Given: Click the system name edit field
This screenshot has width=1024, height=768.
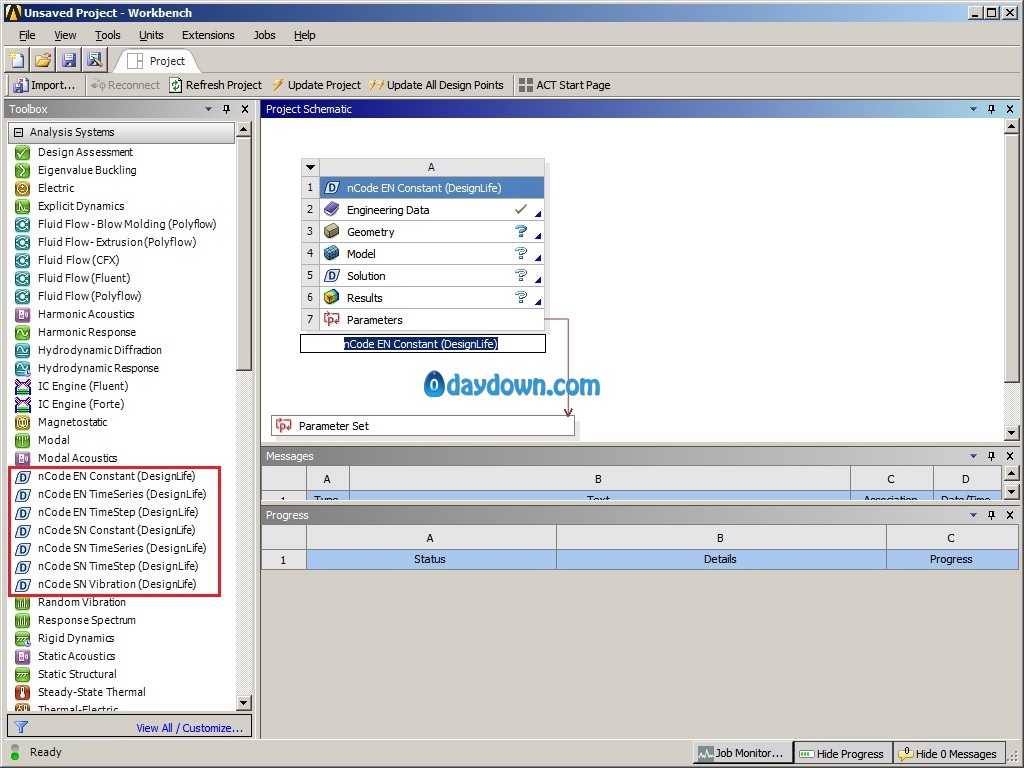Looking at the screenshot, I should [423, 344].
